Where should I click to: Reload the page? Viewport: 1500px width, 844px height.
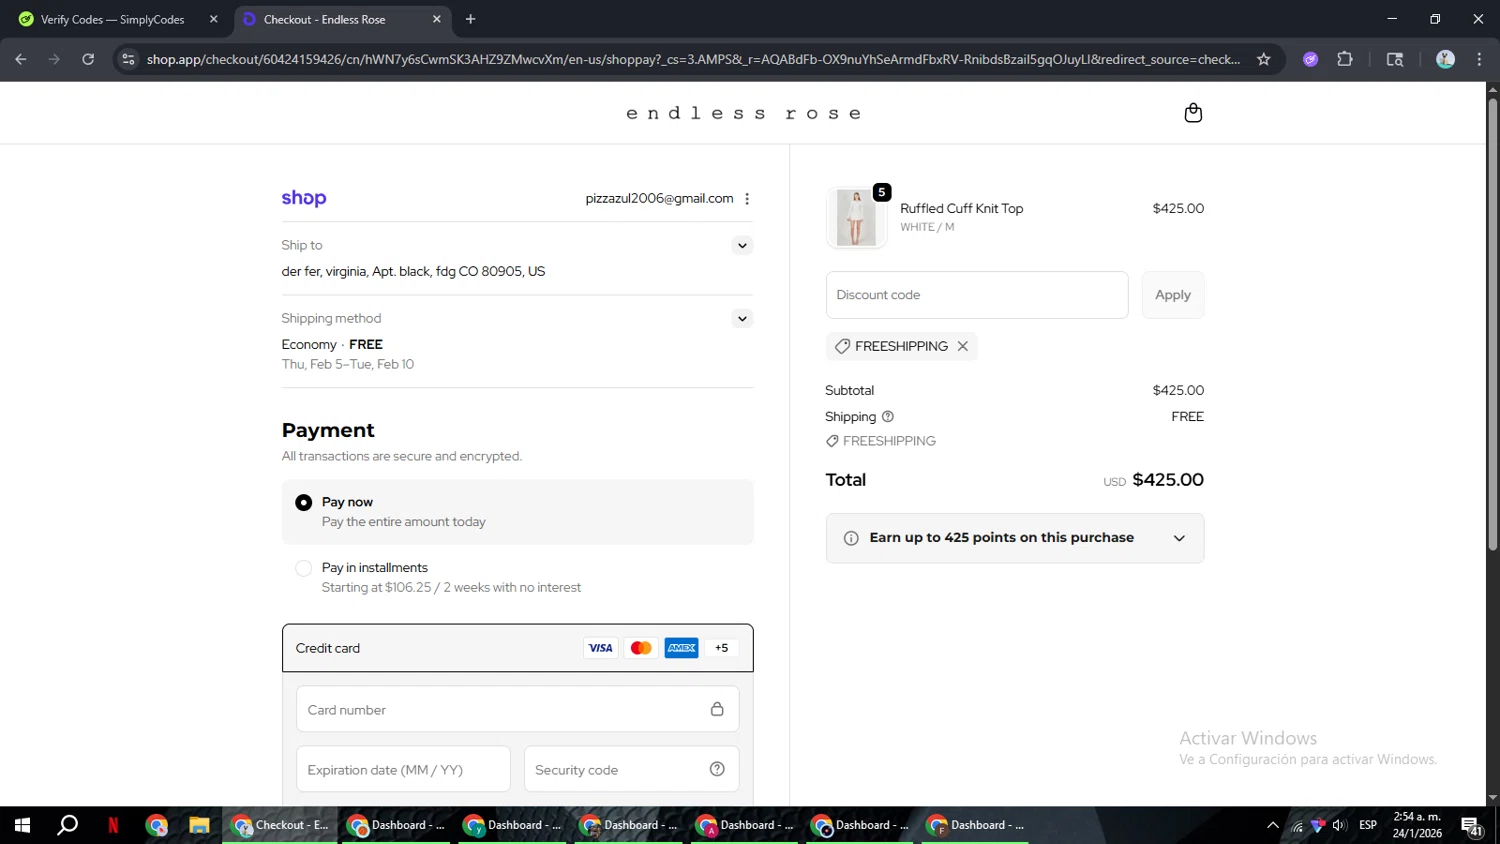[88, 59]
